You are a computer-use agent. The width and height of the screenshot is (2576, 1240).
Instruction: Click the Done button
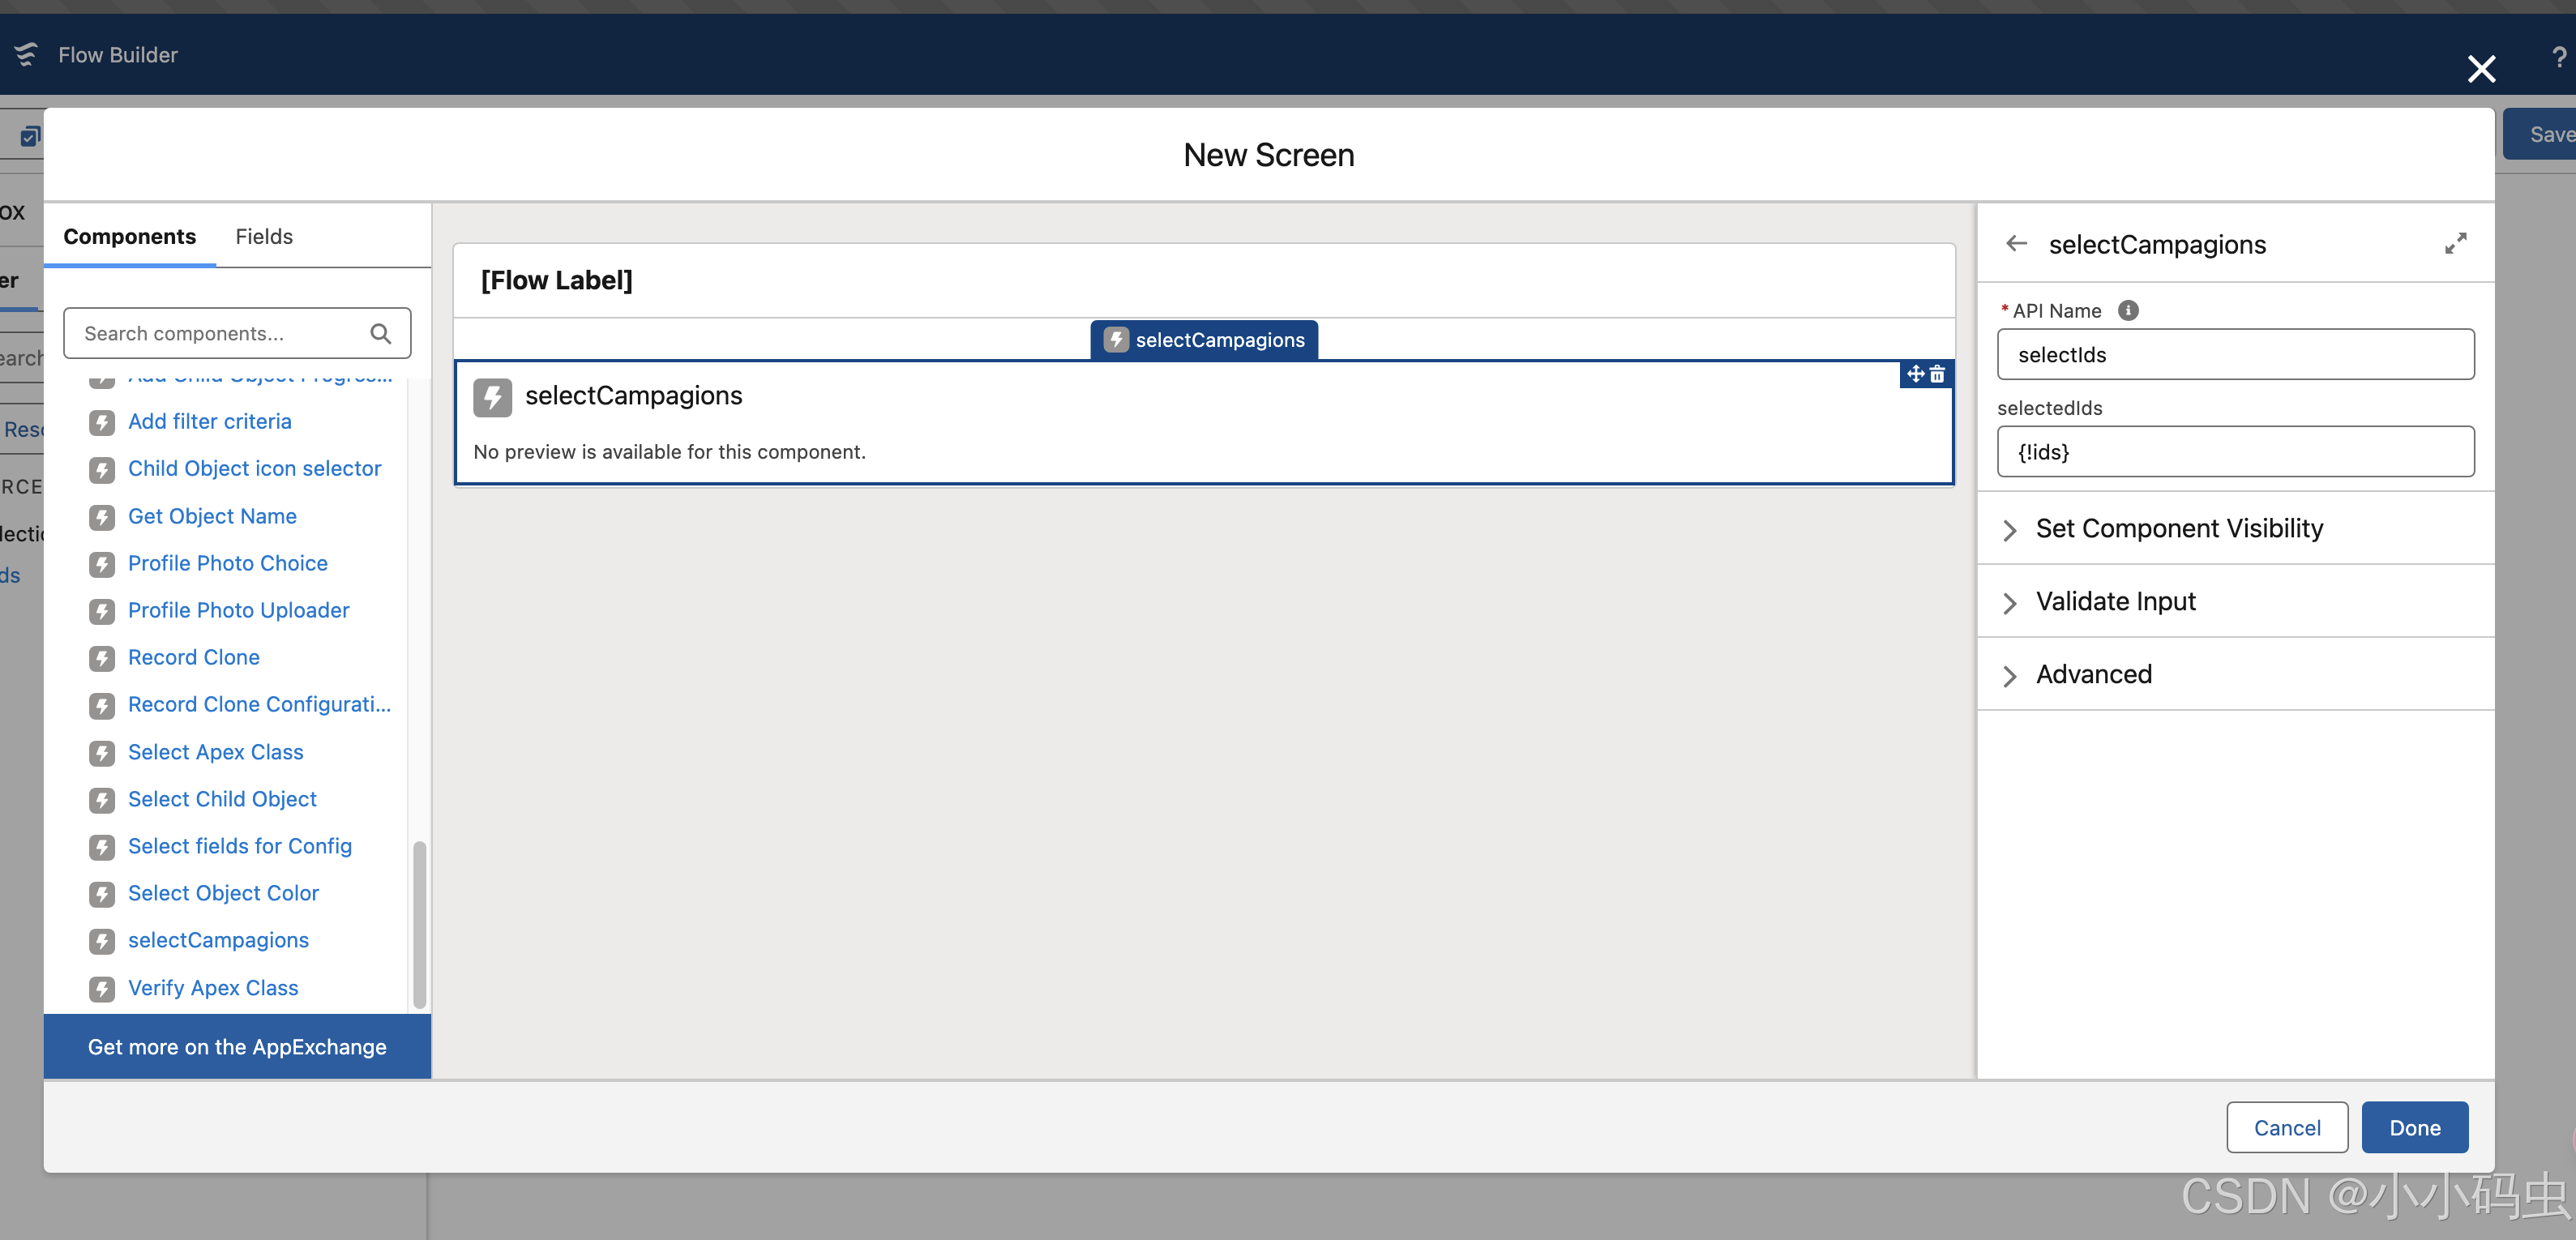pyautogui.click(x=2414, y=1127)
